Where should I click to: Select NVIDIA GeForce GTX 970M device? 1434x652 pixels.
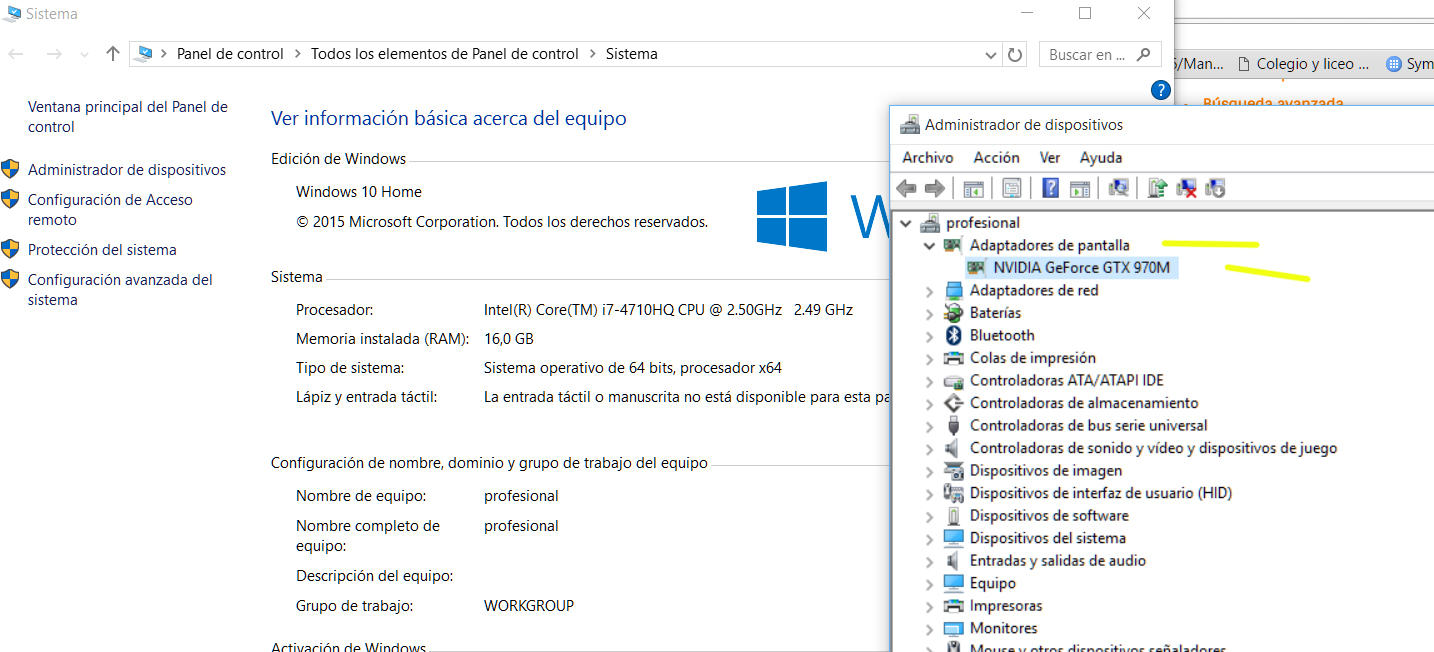click(x=1081, y=268)
